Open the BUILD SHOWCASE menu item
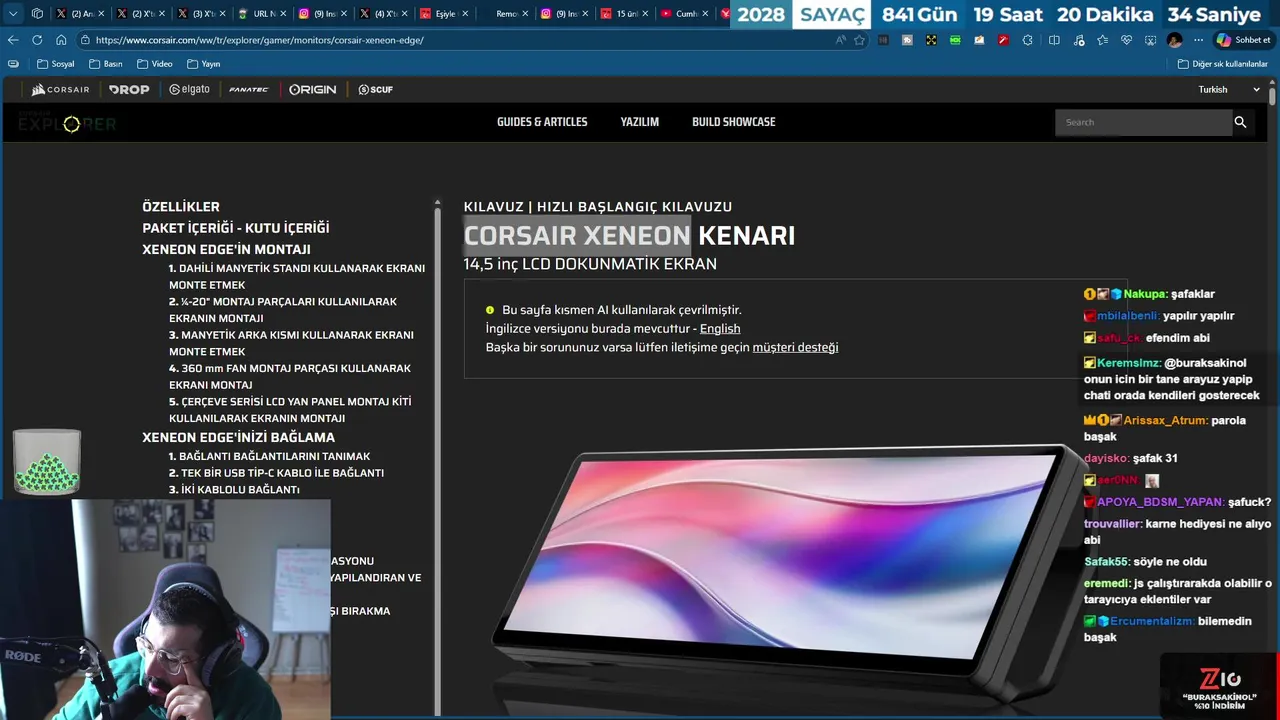This screenshot has width=1280, height=720. pos(734,122)
